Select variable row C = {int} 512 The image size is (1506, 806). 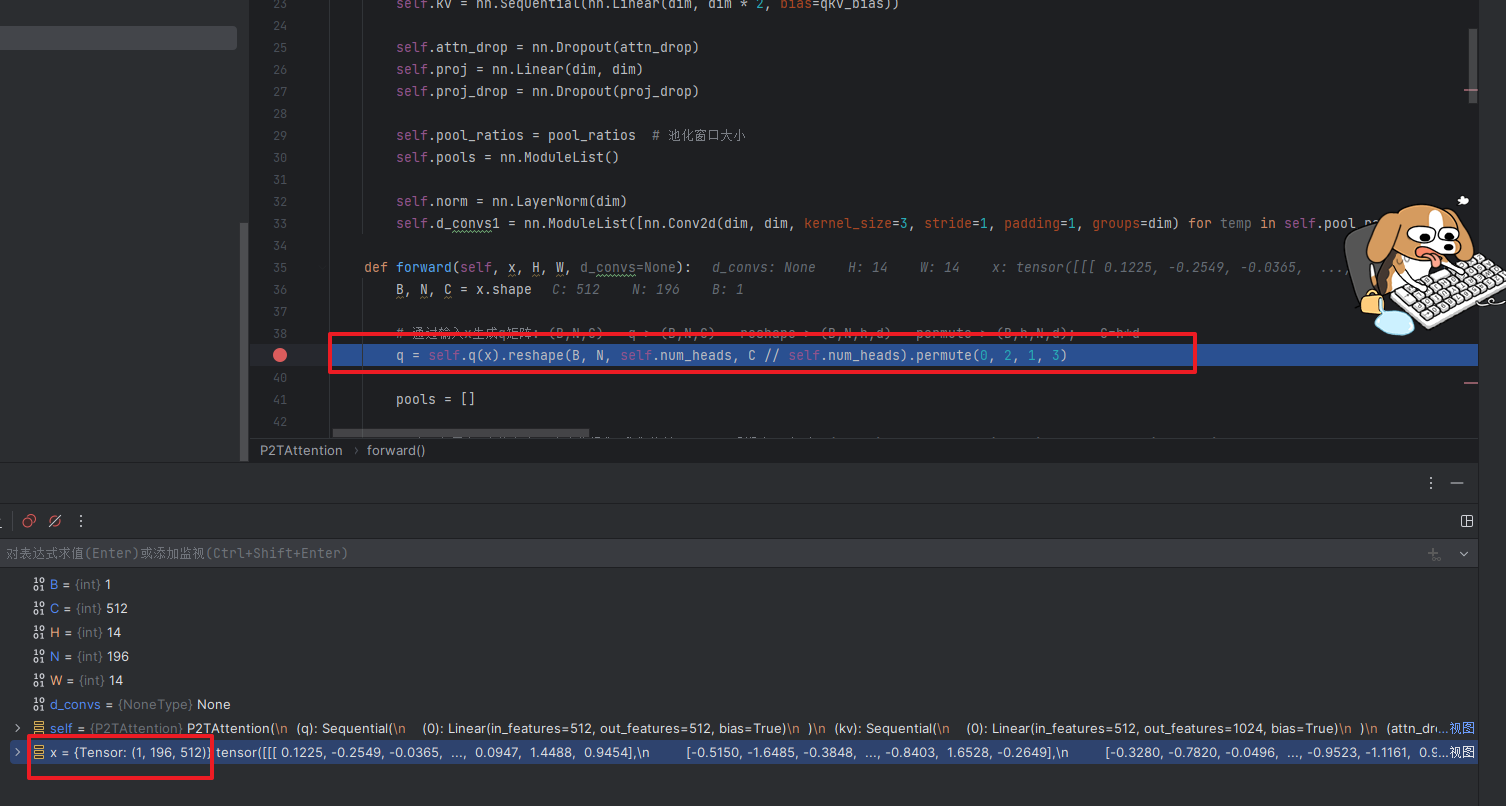click(x=739, y=608)
